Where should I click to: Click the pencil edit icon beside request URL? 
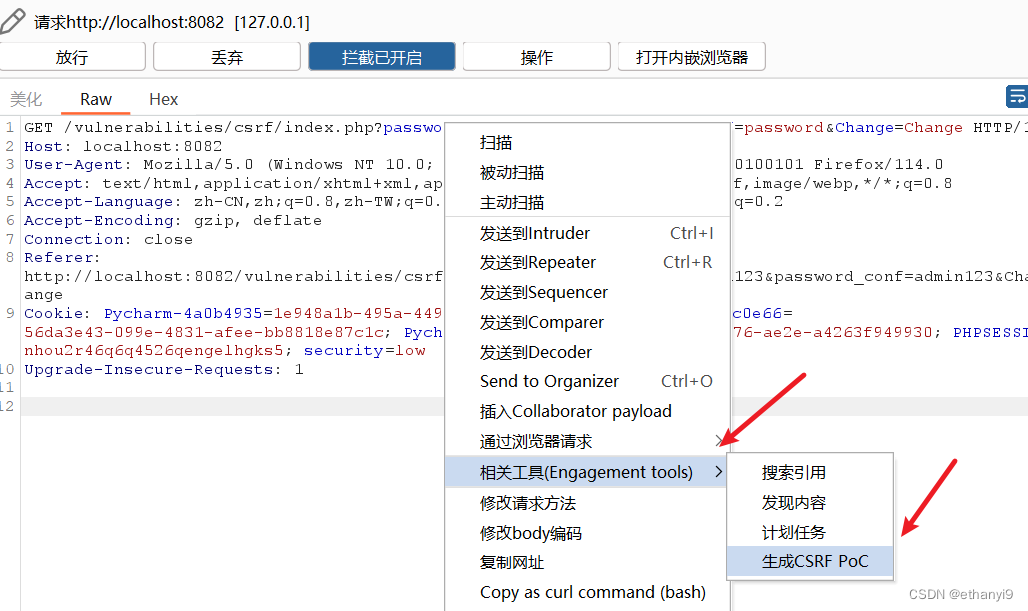tap(12, 21)
